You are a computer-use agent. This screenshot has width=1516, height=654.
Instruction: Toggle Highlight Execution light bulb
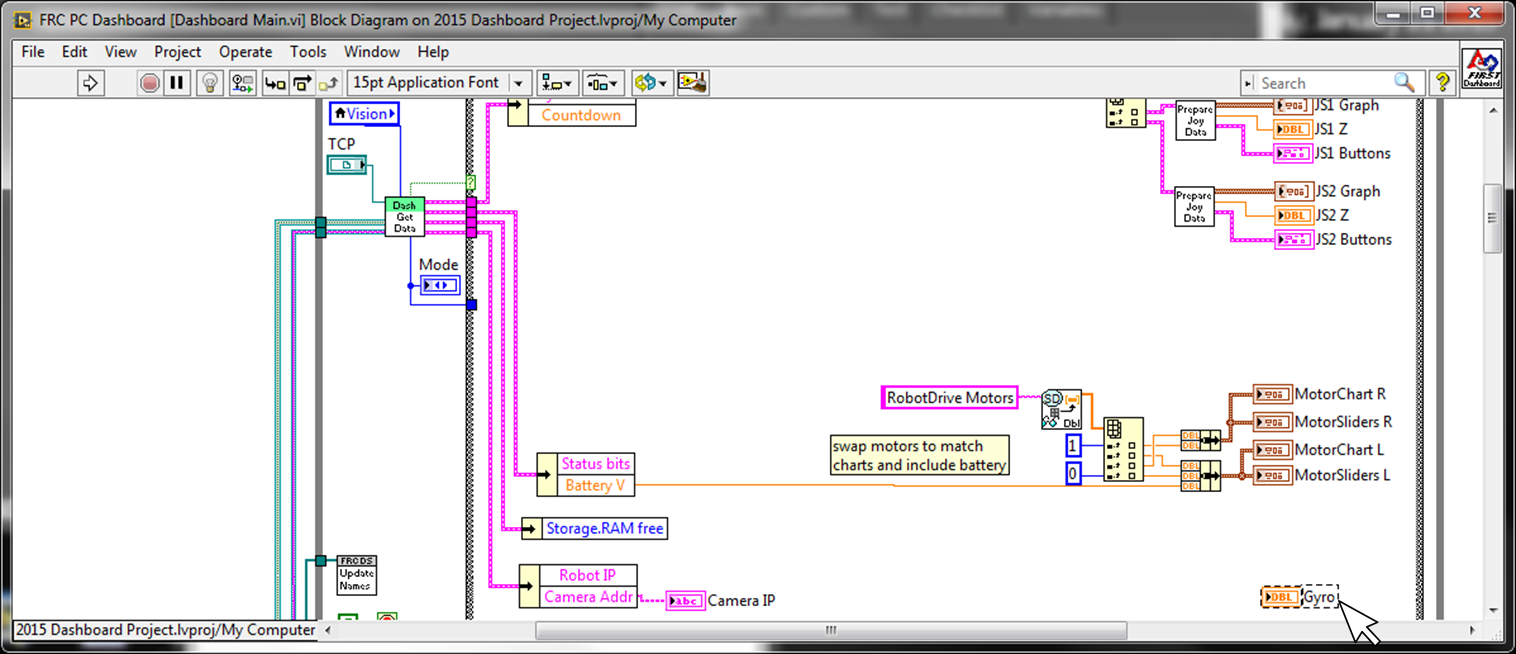210,83
